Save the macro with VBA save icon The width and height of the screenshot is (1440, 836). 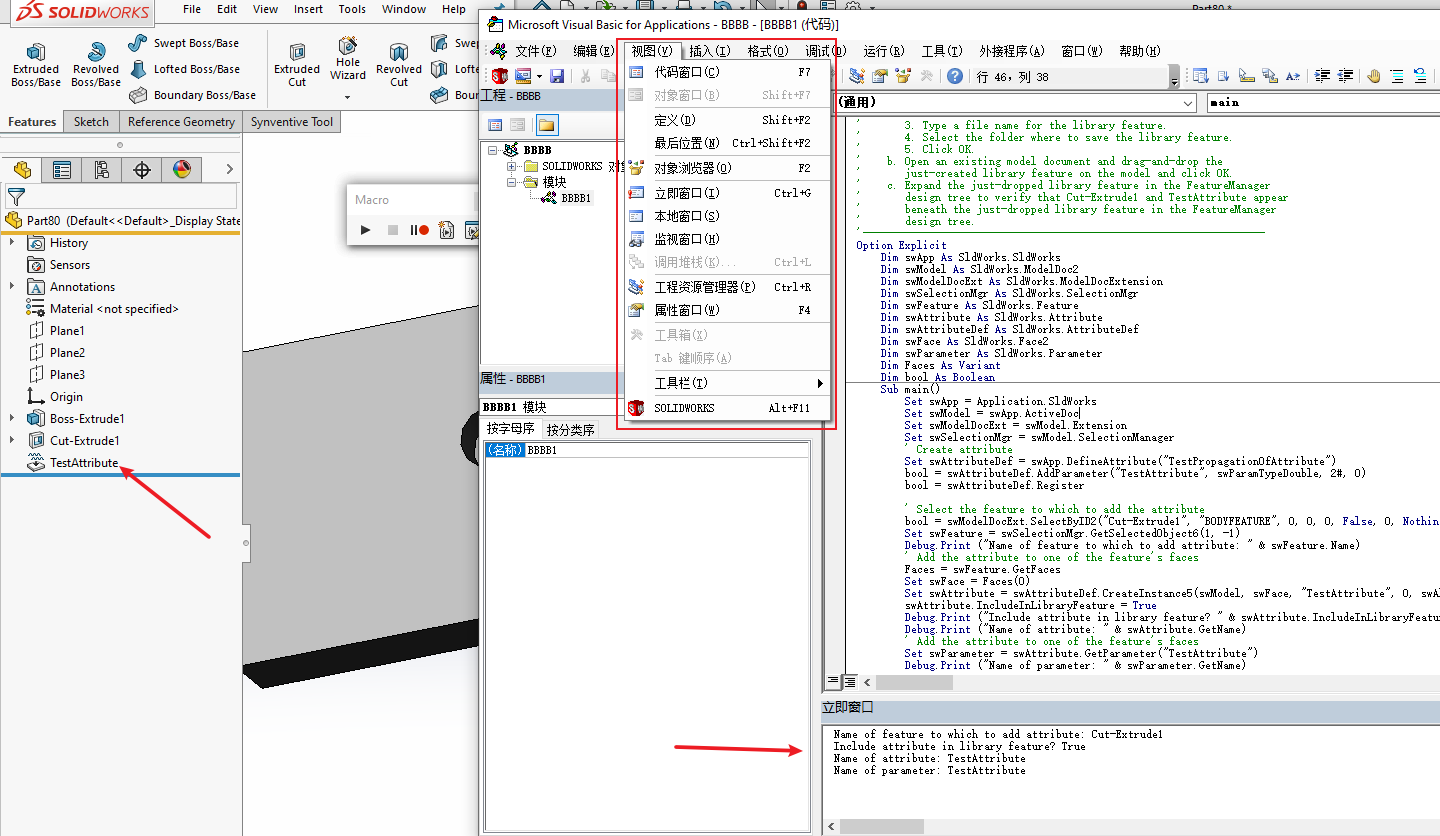click(x=557, y=76)
